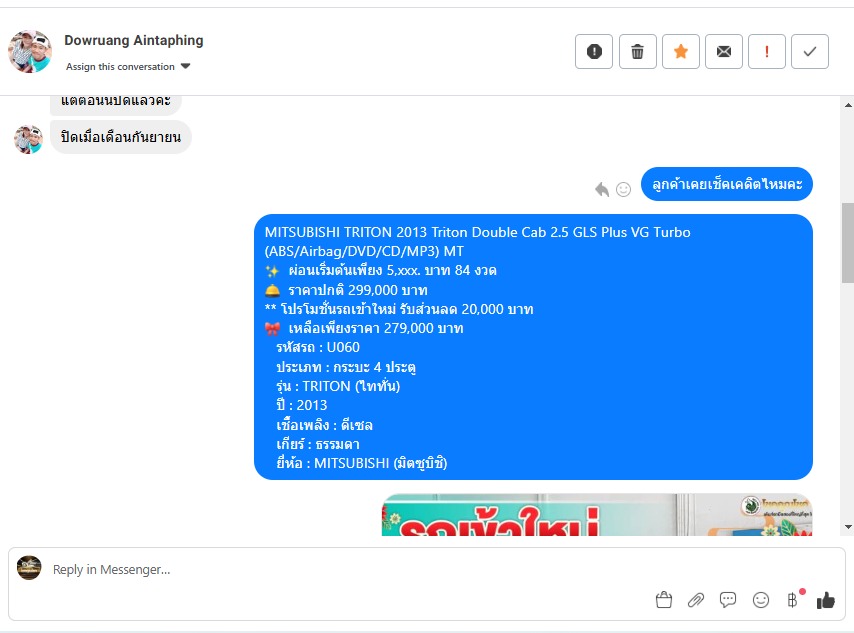Image resolution: width=854 pixels, height=633 pixels.
Task: Open emoji picker in reply toolbar
Action: [x=760, y=600]
